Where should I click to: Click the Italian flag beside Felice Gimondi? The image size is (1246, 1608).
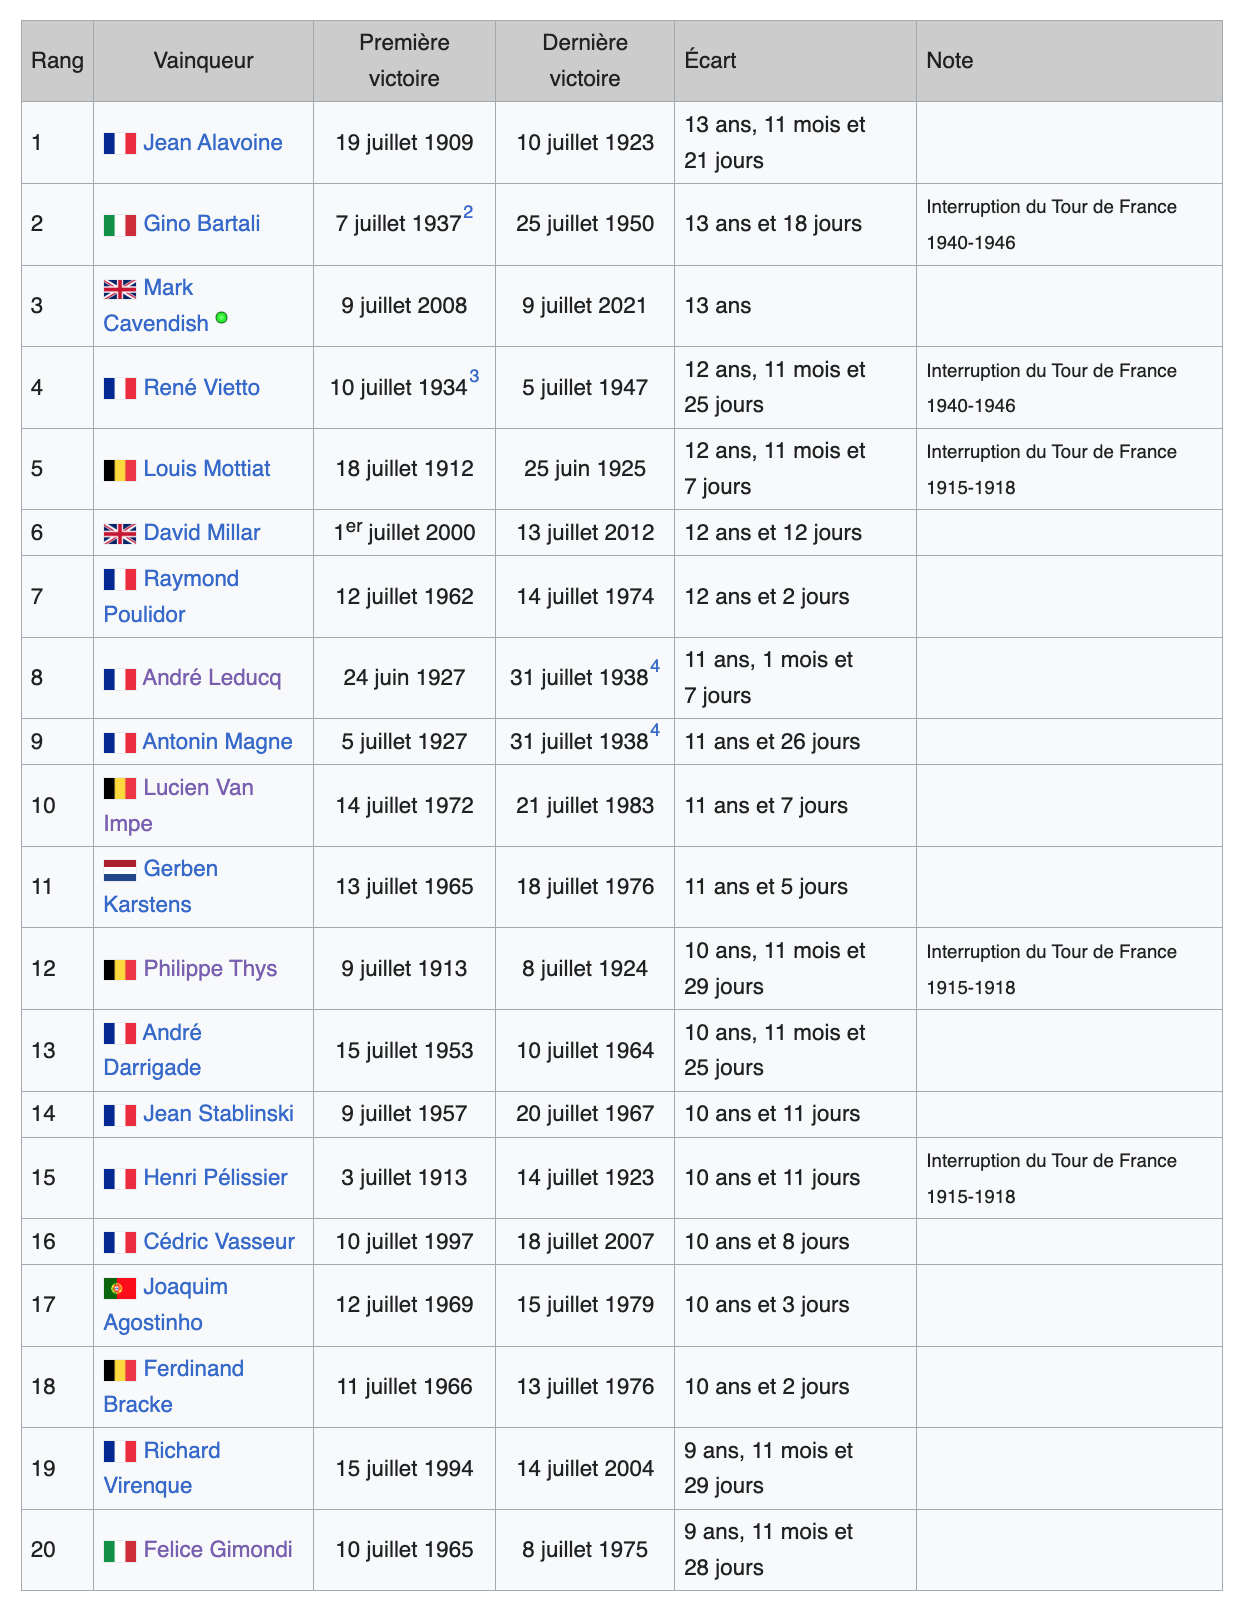point(119,1551)
